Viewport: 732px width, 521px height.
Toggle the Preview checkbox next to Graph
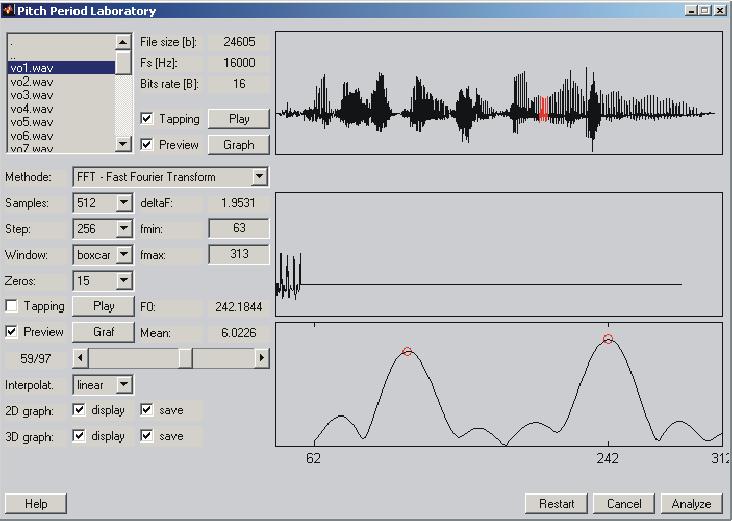pyautogui.click(x=147, y=145)
